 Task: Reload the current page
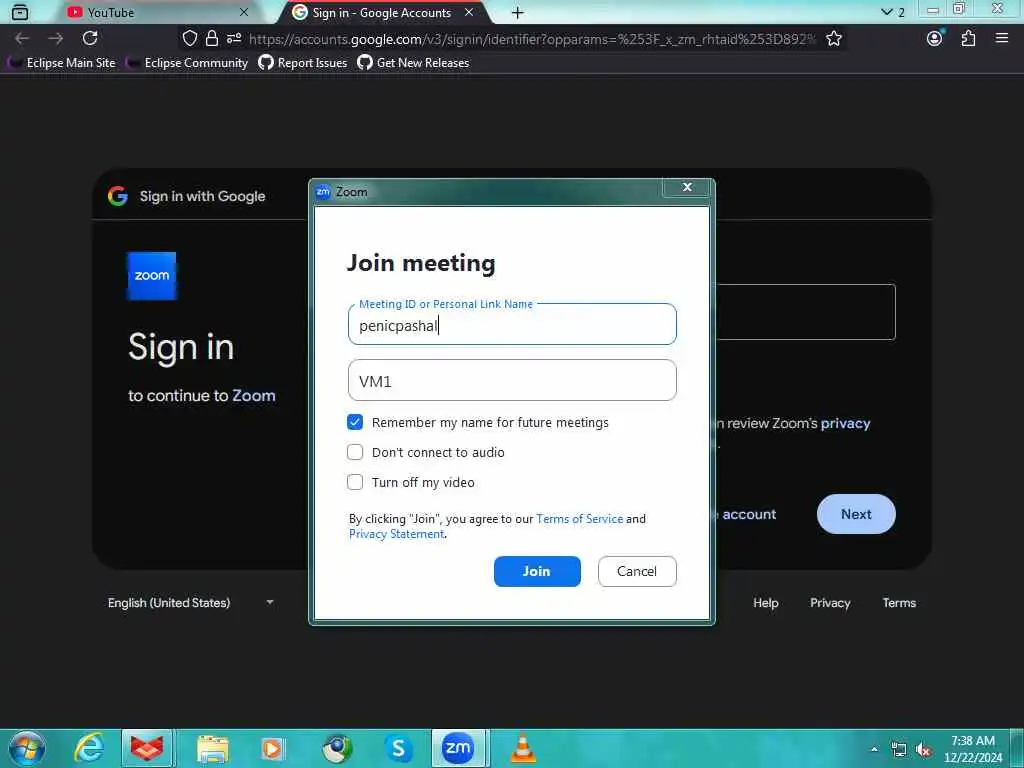pyautogui.click(x=90, y=39)
